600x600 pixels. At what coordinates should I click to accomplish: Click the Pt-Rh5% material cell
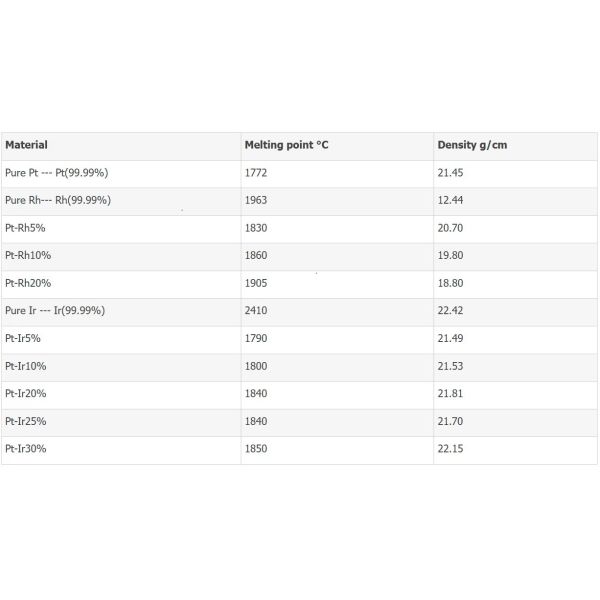pyautogui.click(x=26, y=228)
